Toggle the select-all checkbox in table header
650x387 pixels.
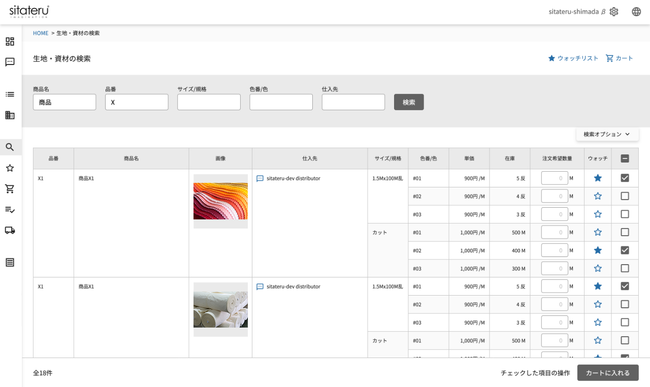coord(625,158)
